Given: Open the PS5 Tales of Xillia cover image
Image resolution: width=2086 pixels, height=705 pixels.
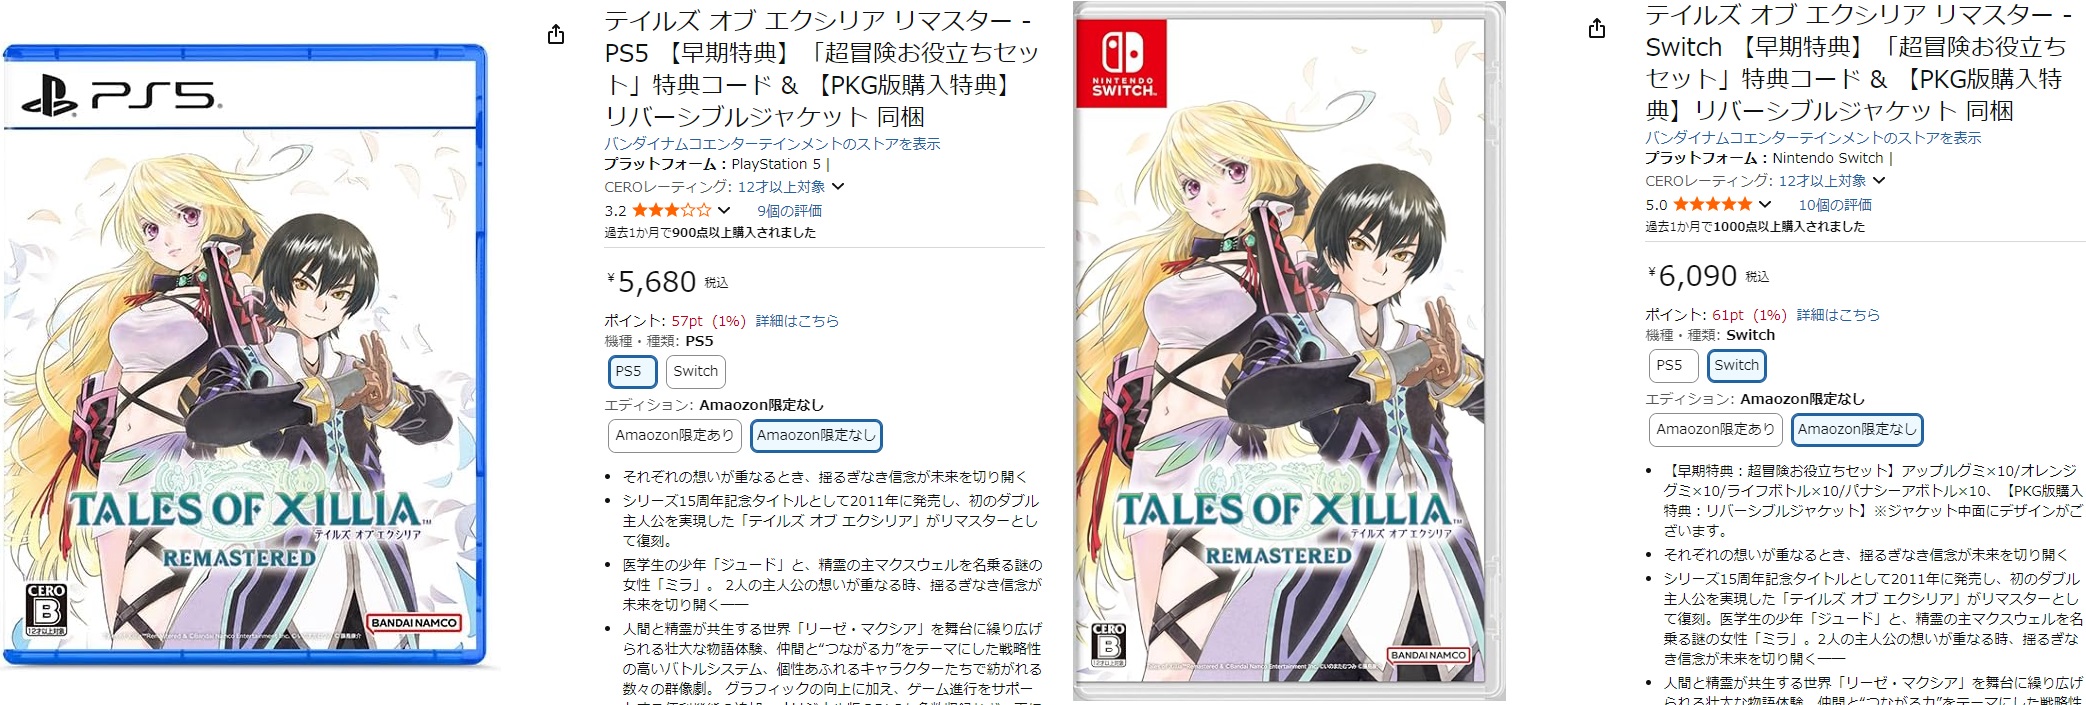Looking at the screenshot, I should click(244, 355).
